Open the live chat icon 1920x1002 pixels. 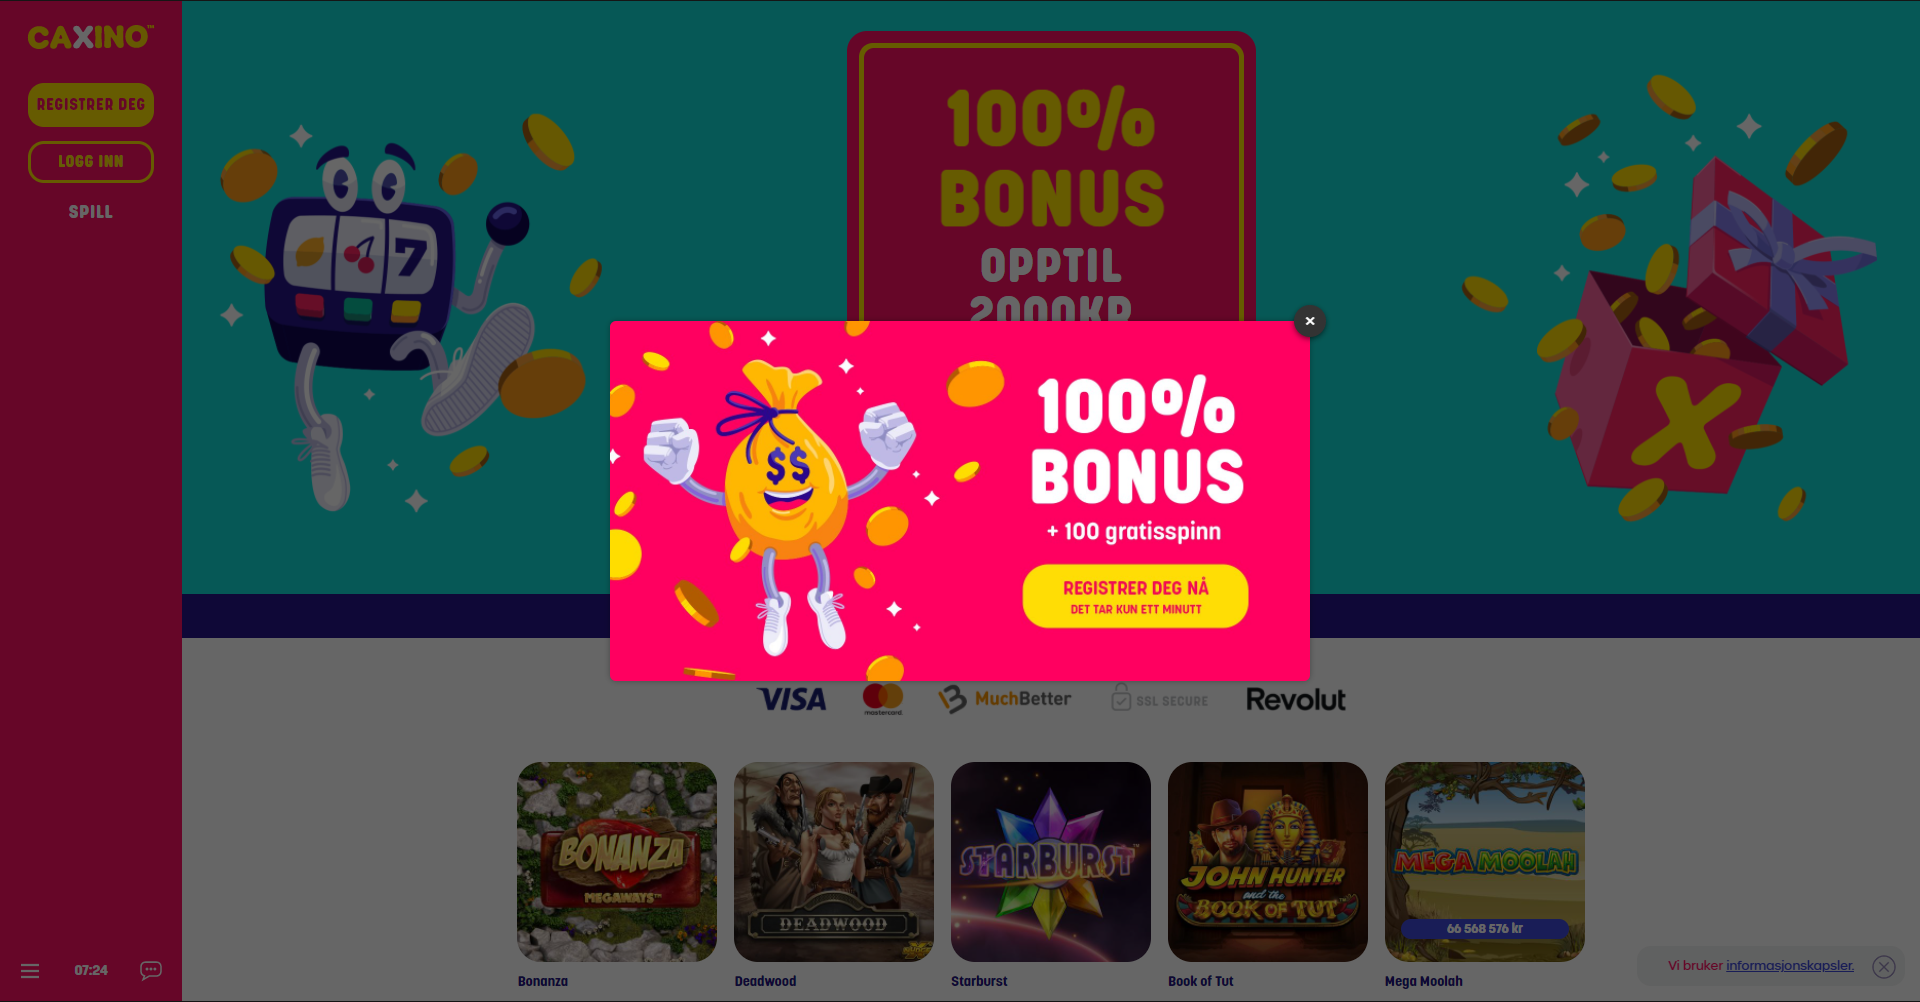point(151,970)
